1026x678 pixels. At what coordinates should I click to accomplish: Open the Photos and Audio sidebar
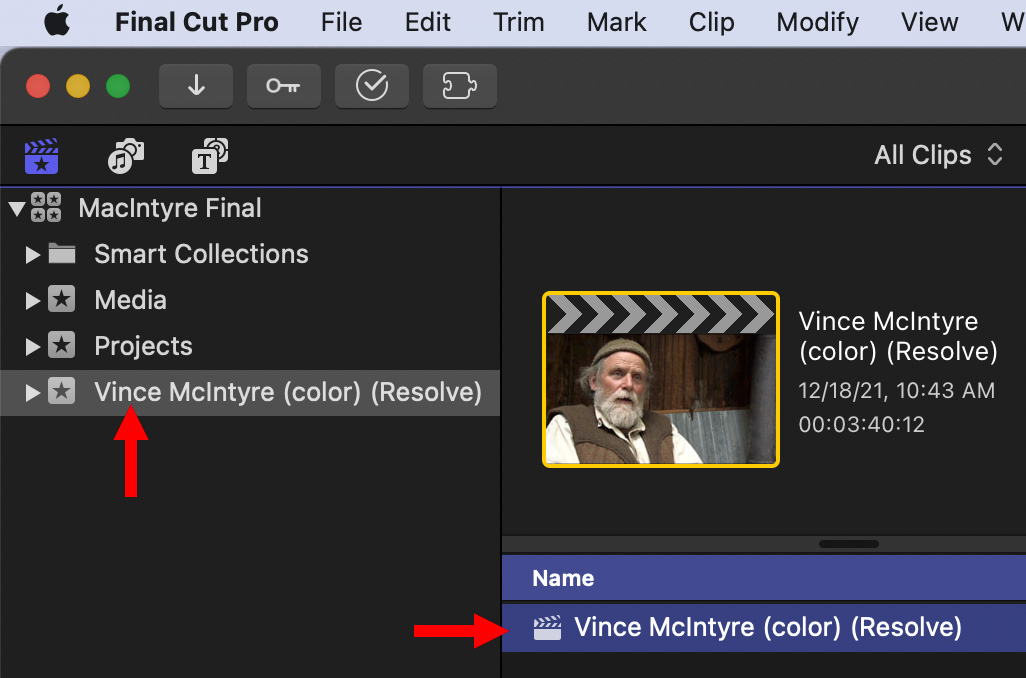126,156
